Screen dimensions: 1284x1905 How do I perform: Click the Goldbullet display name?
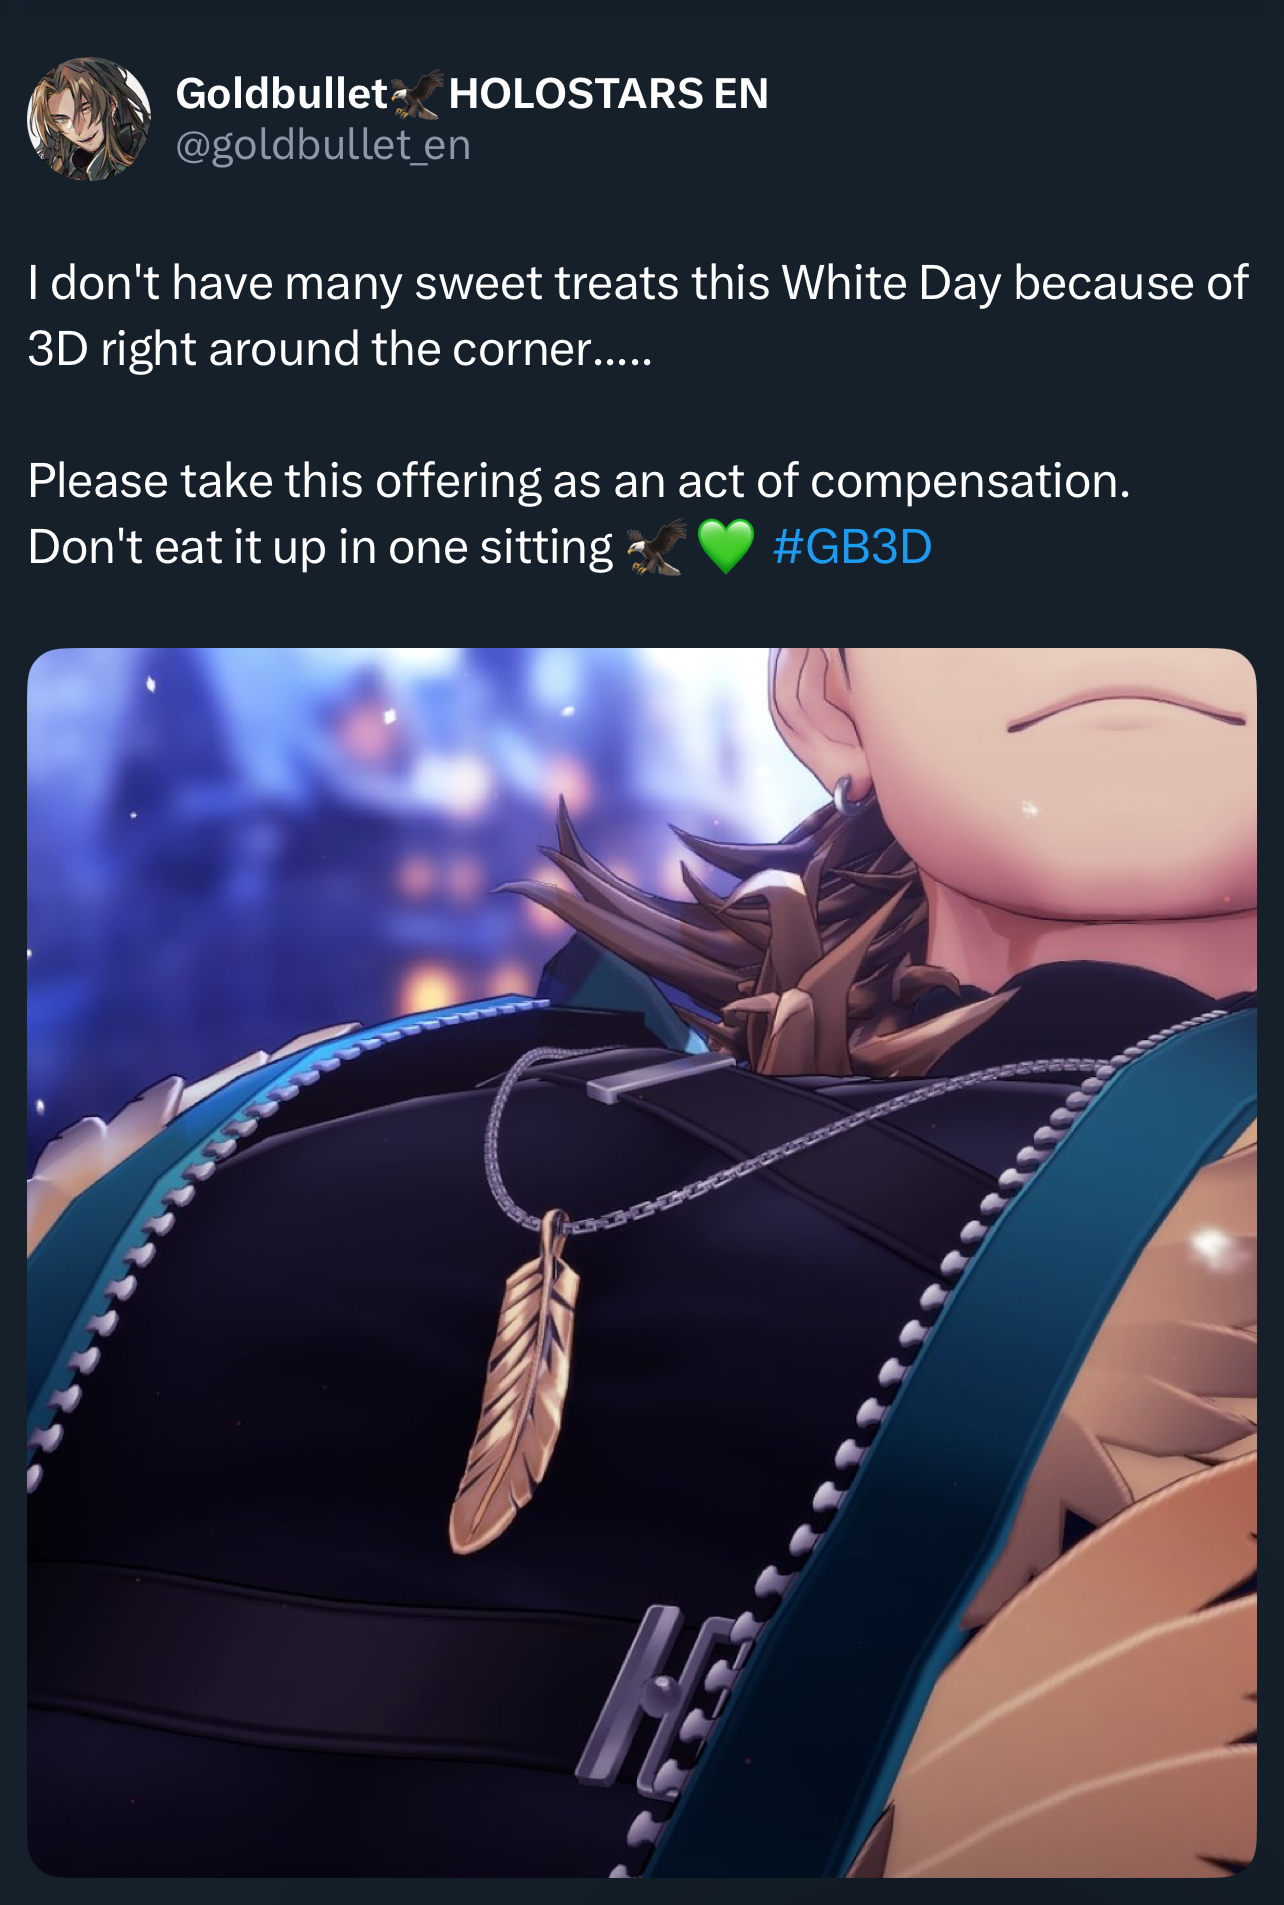click(x=281, y=94)
